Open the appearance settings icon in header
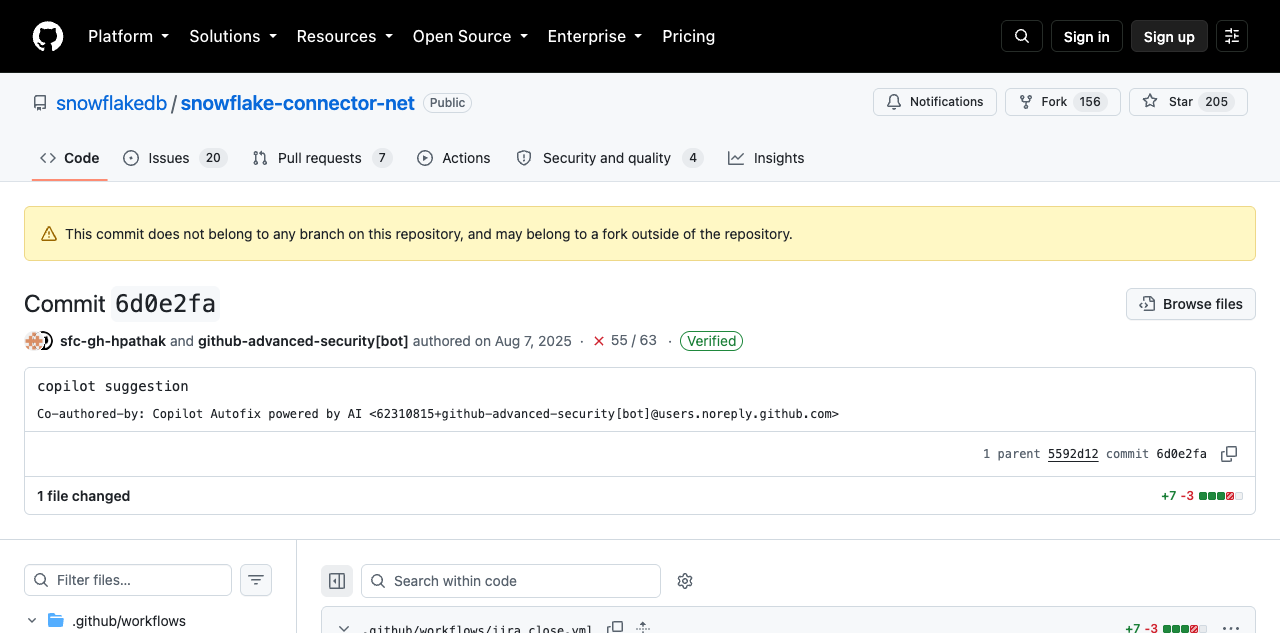The height and width of the screenshot is (633, 1280). coord(1232,36)
